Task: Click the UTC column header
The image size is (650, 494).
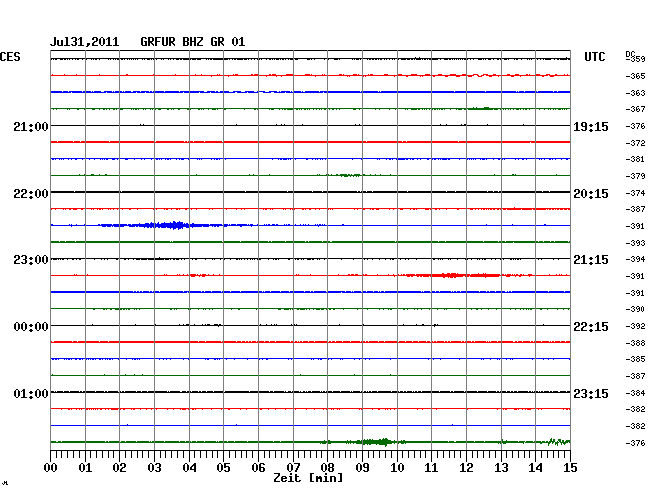Action: click(x=594, y=57)
